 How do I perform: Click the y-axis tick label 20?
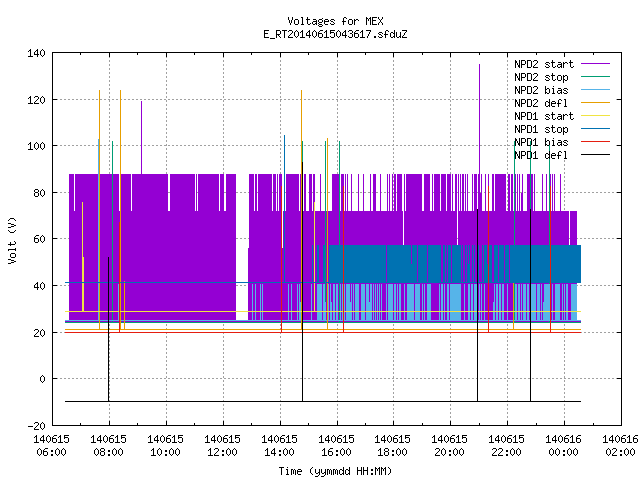coord(39,333)
